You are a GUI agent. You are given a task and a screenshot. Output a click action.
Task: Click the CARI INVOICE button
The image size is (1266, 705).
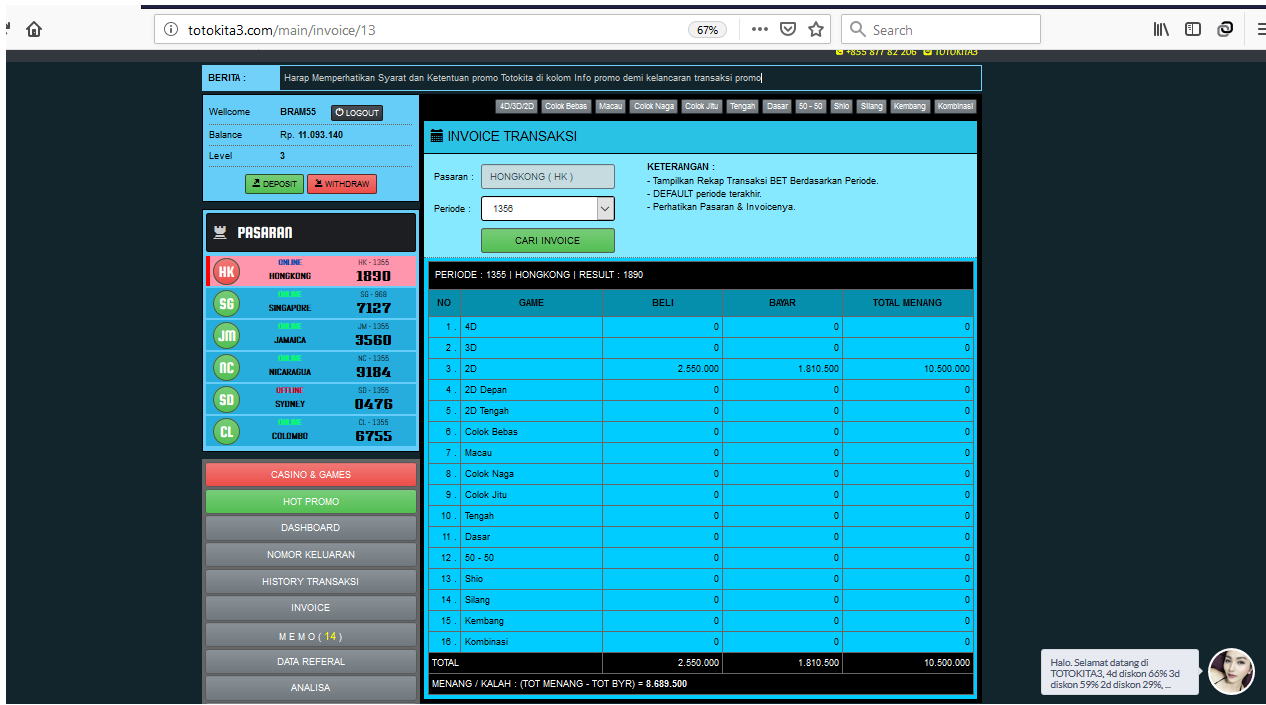547,240
